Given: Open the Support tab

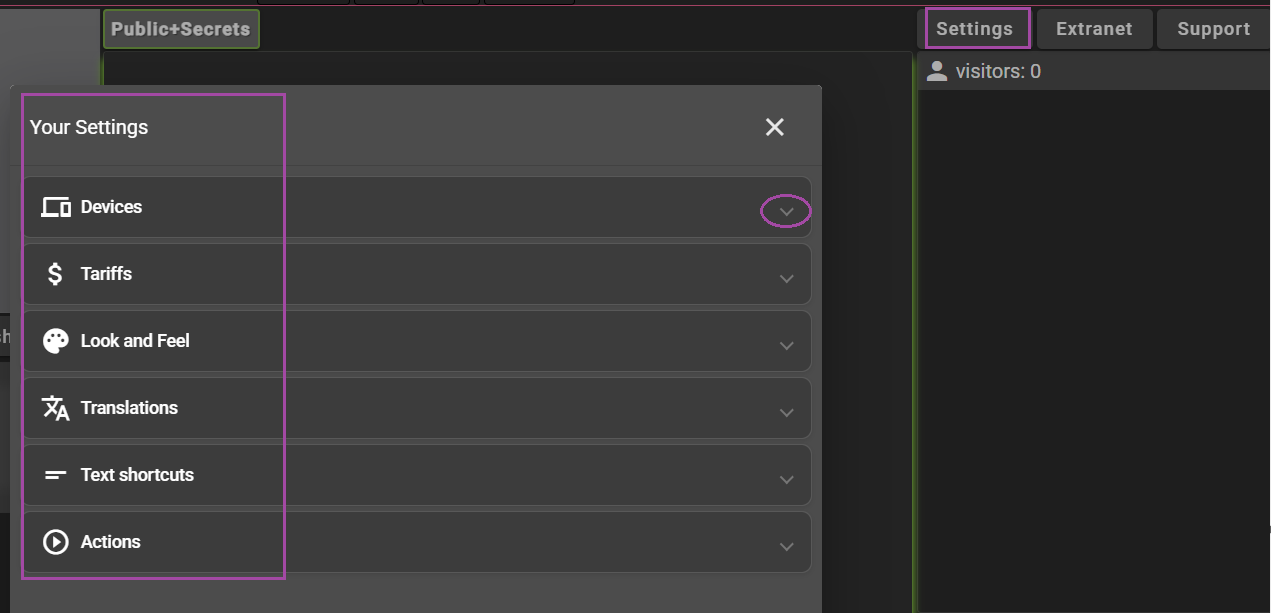Looking at the screenshot, I should tap(1214, 29).
